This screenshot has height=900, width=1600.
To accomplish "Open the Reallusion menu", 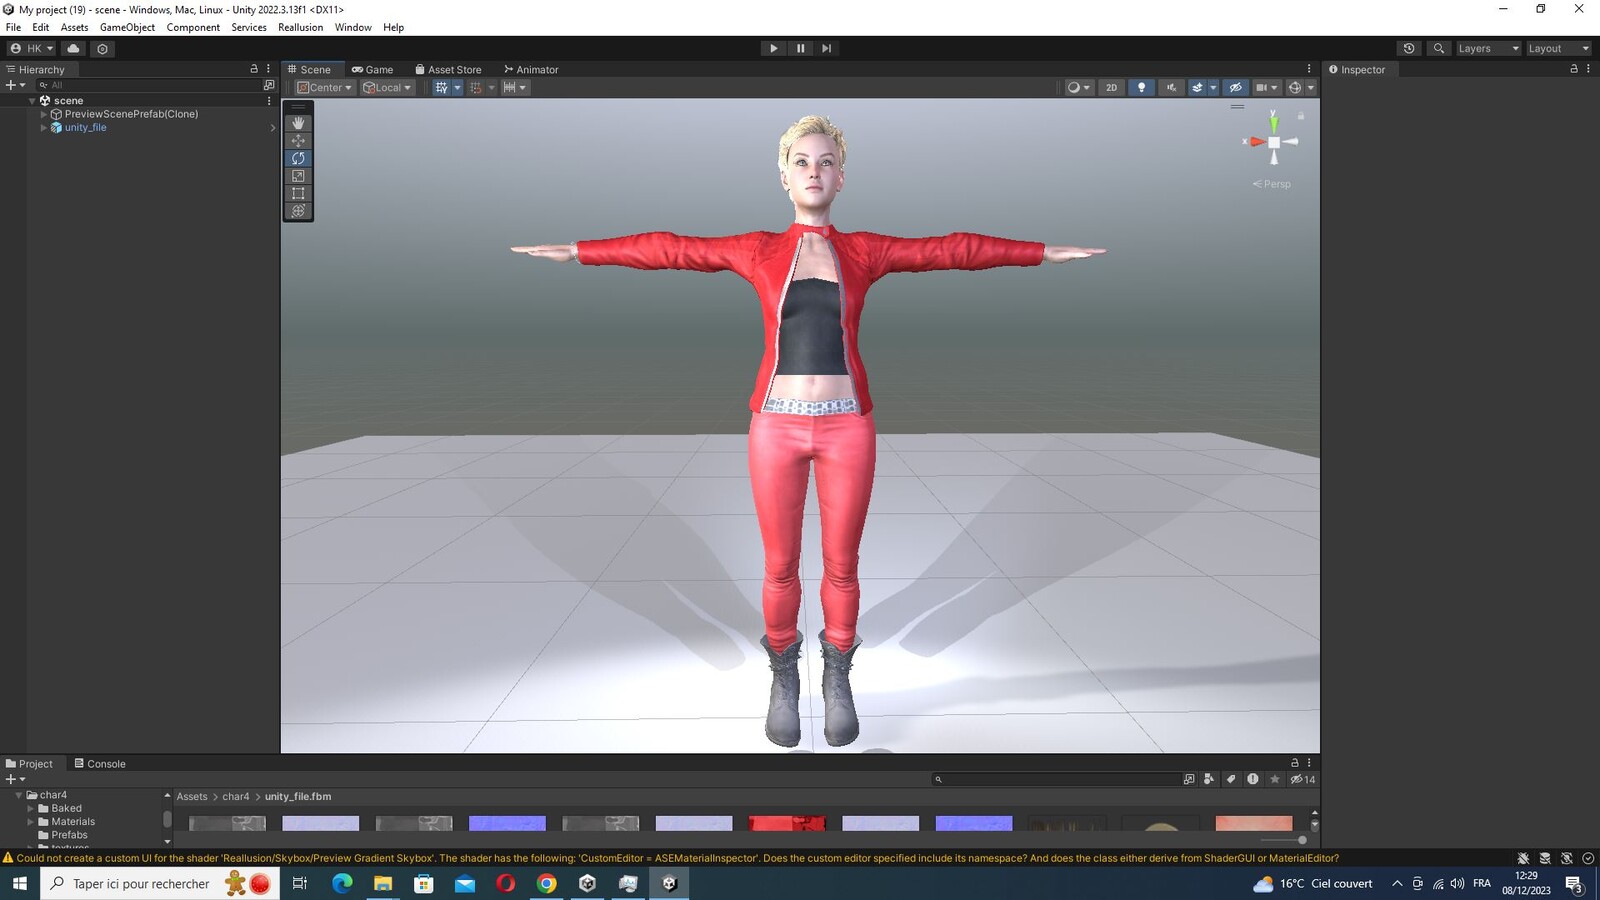I will [x=300, y=27].
